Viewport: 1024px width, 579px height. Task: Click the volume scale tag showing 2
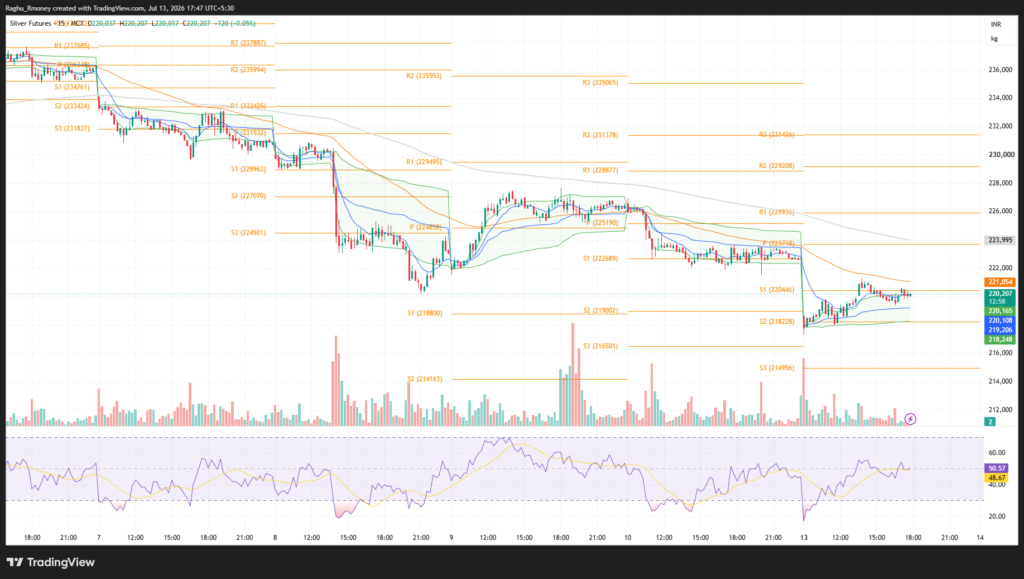click(x=990, y=422)
